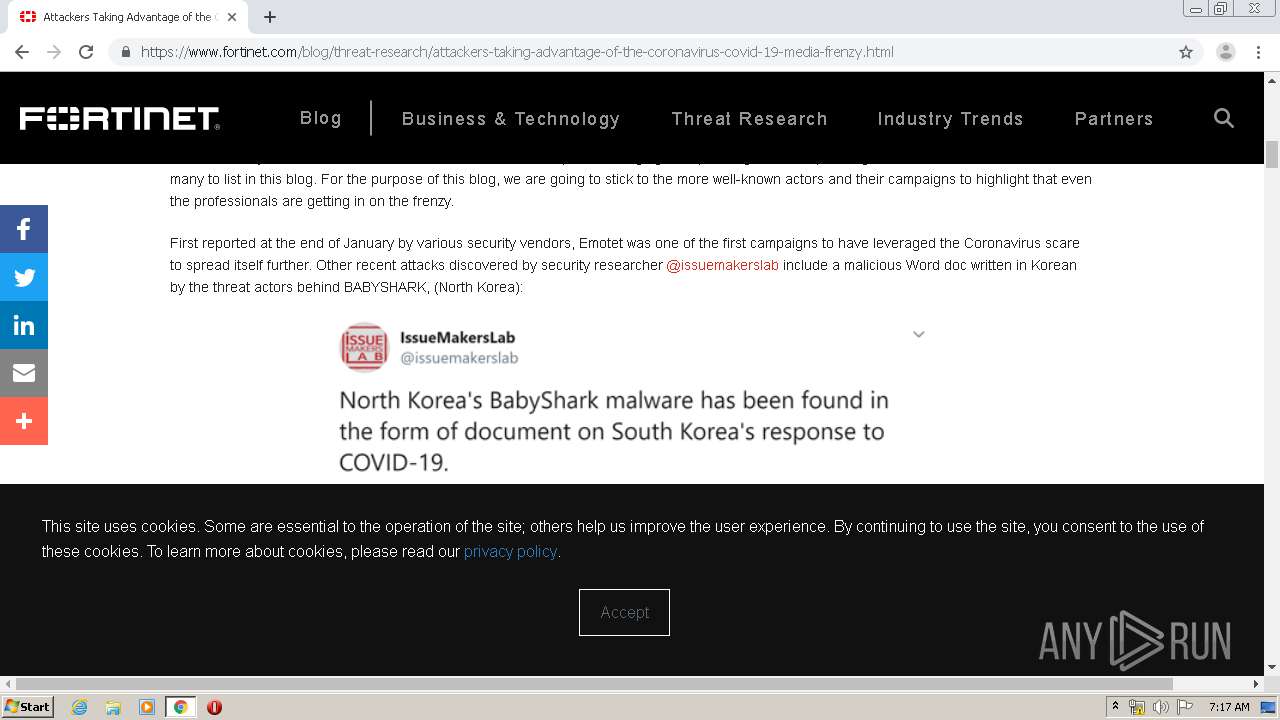Open media player taskbar icon
Image resolution: width=1280 pixels, height=720 pixels.
[x=147, y=707]
